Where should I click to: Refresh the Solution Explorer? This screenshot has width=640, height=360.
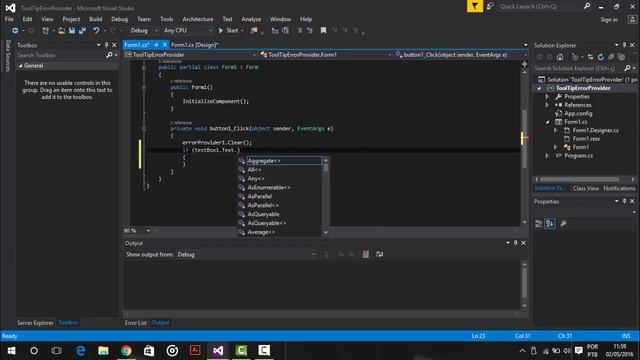(600, 57)
